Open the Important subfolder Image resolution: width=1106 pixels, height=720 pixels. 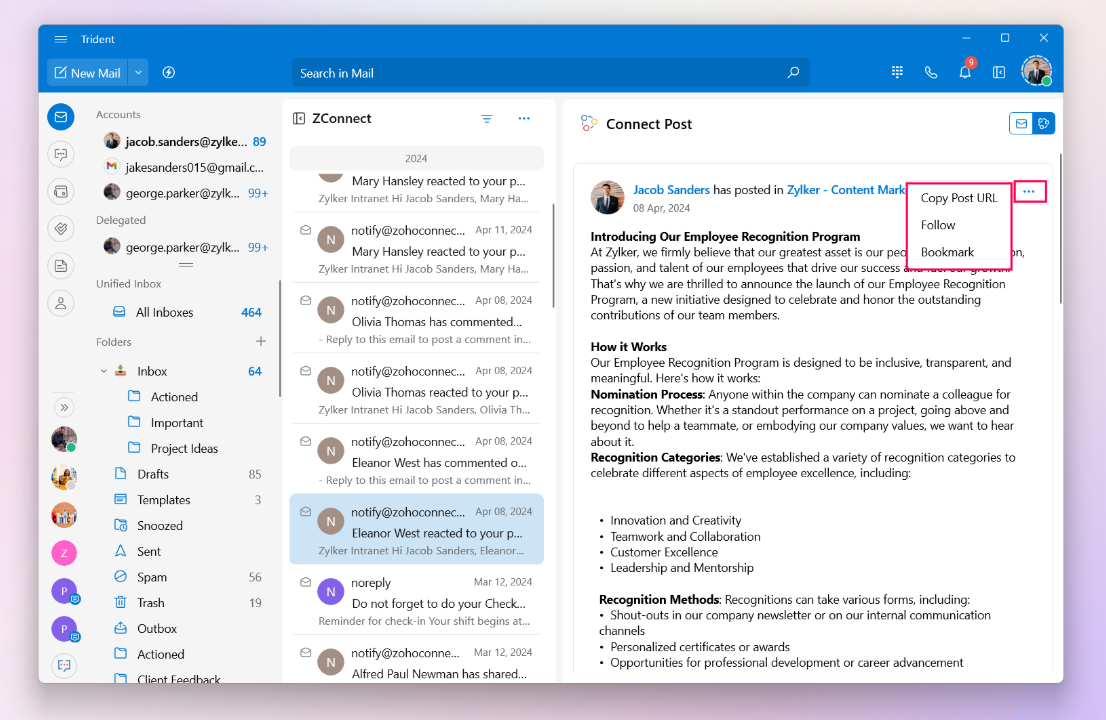(176, 422)
